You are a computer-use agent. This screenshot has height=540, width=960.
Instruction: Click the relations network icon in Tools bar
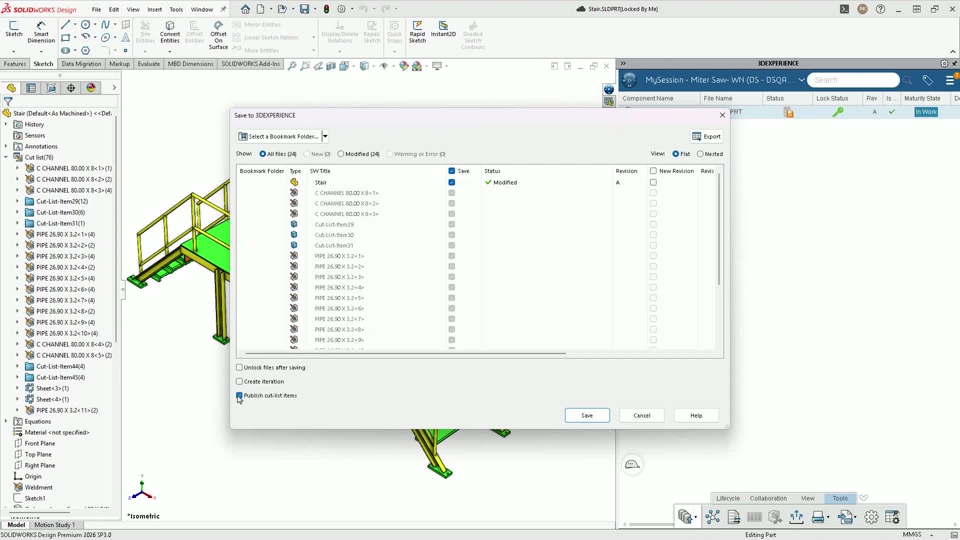click(x=713, y=517)
